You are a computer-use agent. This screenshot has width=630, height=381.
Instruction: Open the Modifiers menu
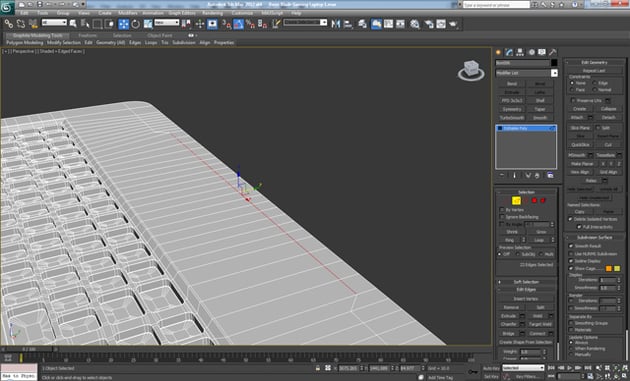pos(127,13)
